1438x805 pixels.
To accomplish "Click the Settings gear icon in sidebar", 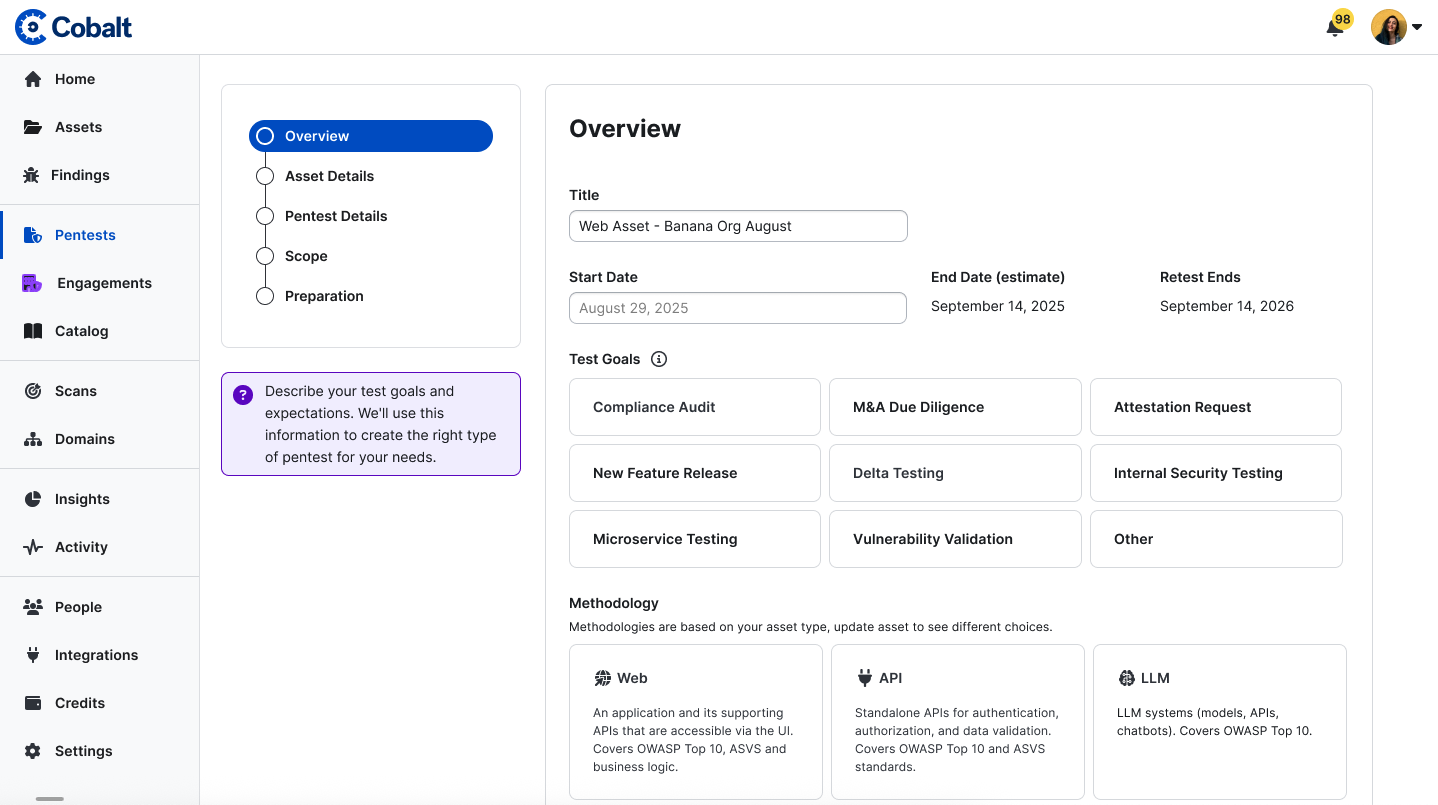I will 33,751.
